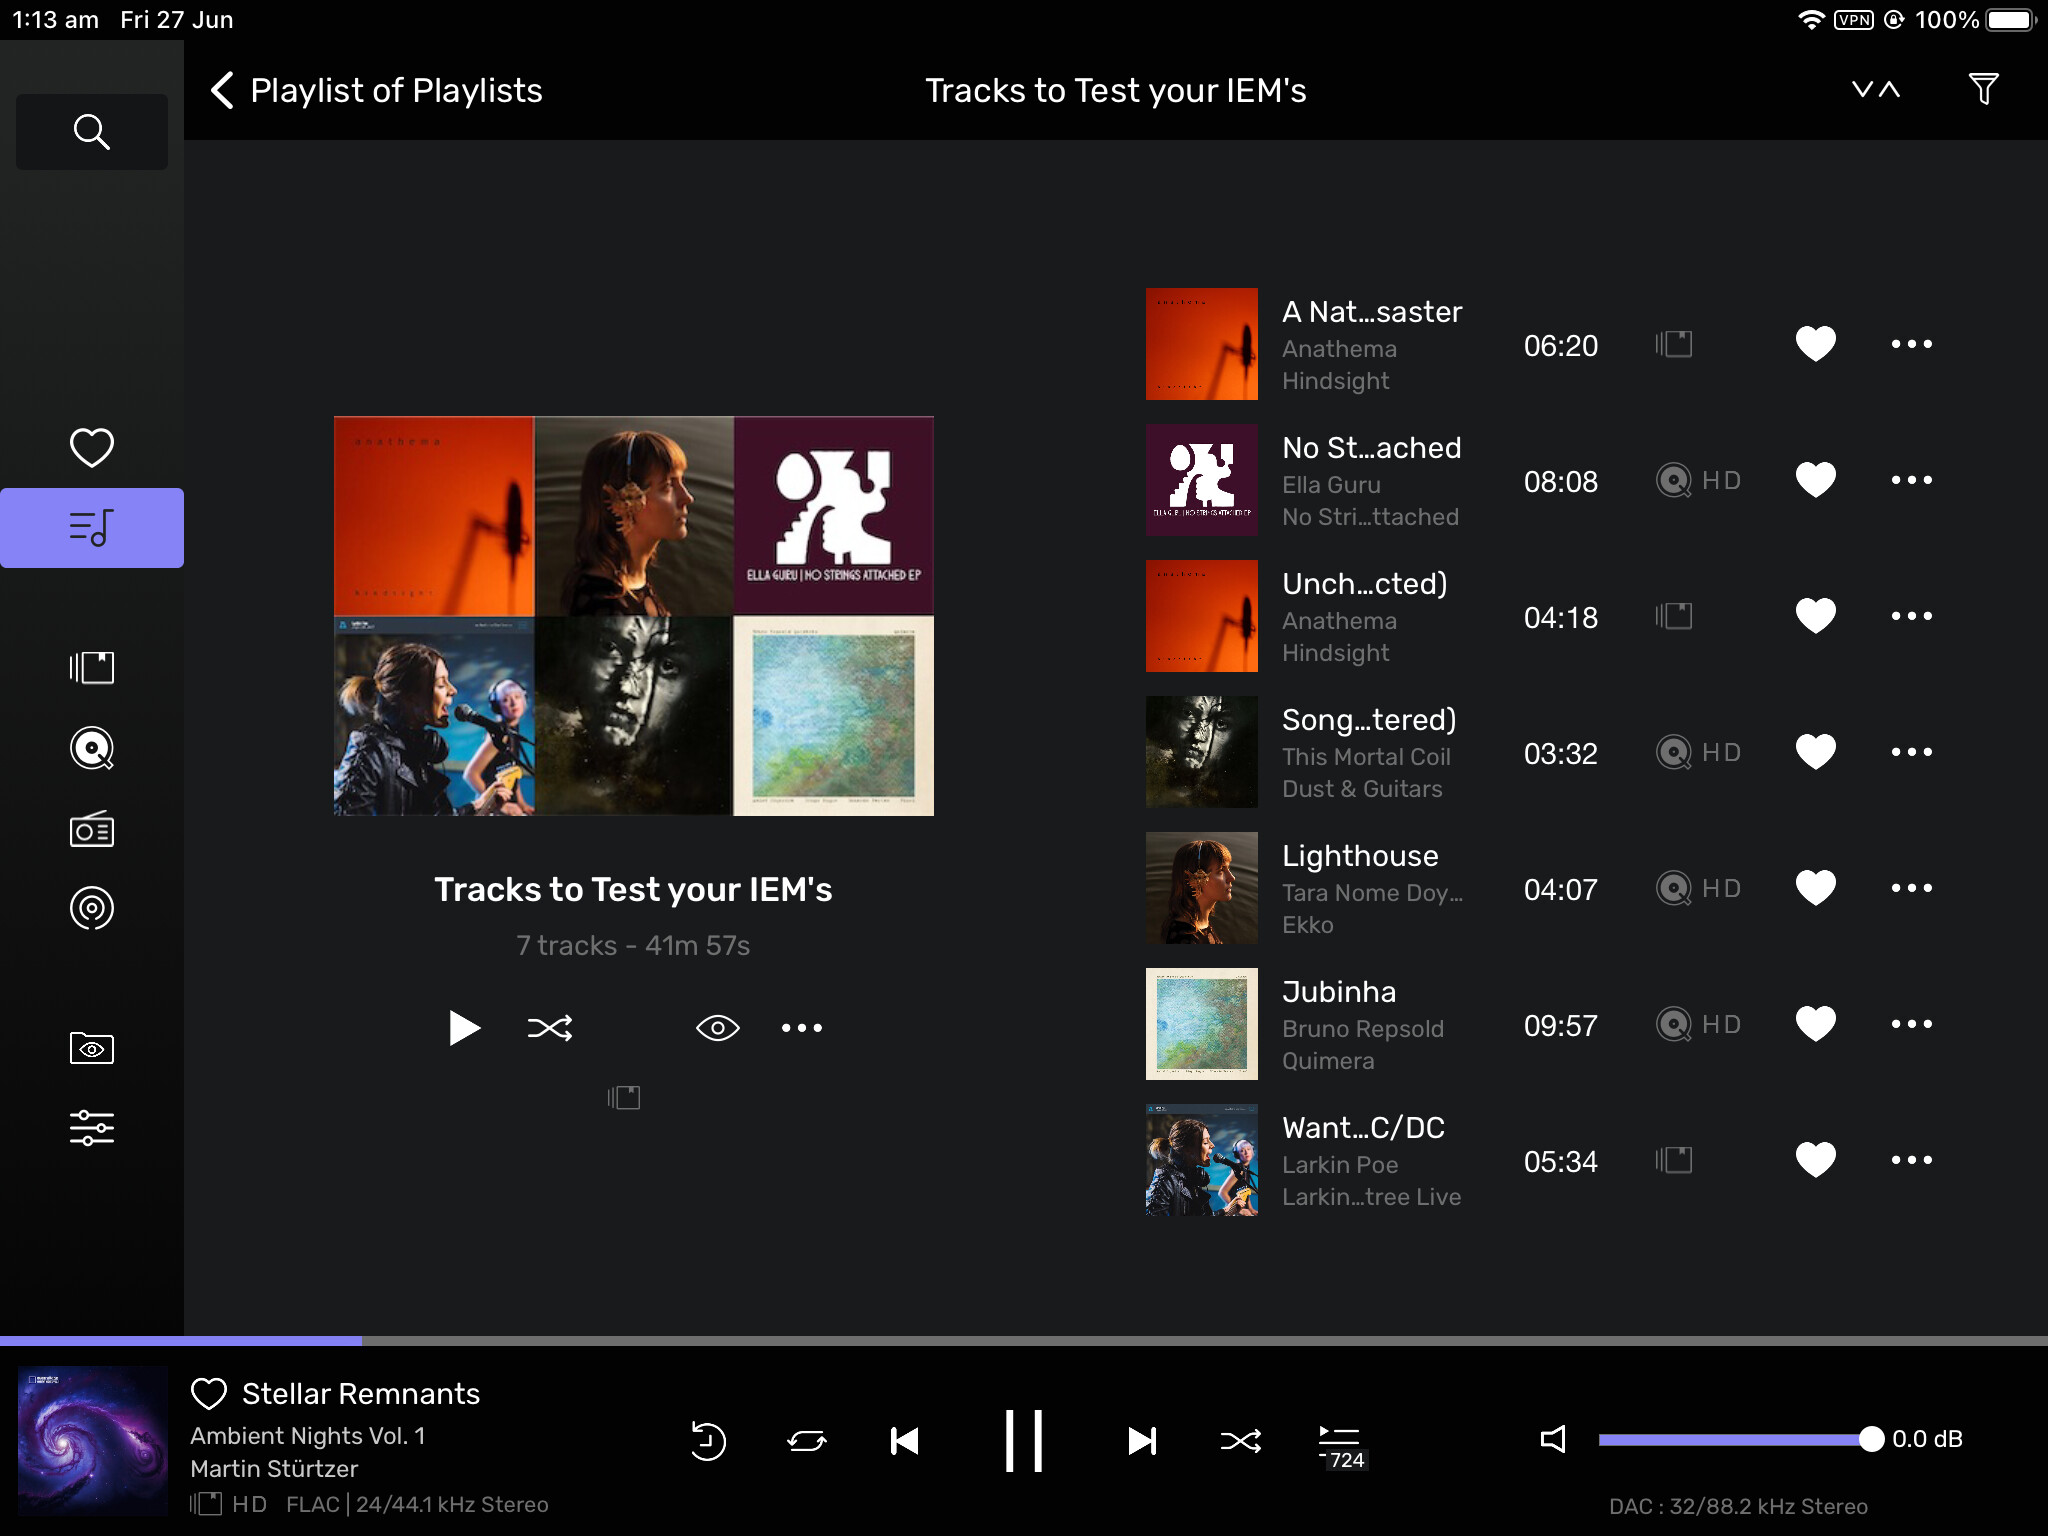This screenshot has height=1536, width=2048.
Task: Toggle the playlist eye visibility icon
Action: point(717,1027)
